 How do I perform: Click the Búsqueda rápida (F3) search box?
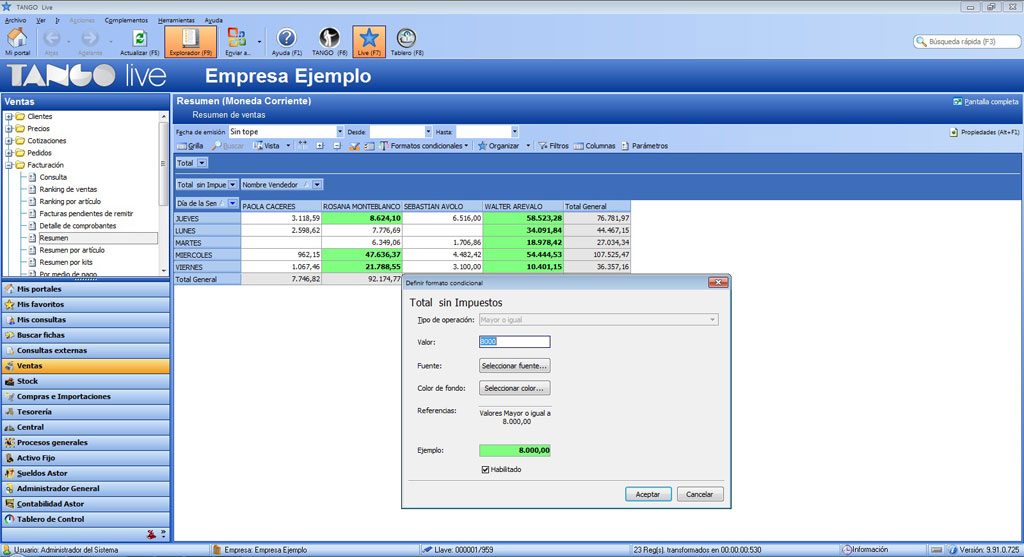[967, 41]
